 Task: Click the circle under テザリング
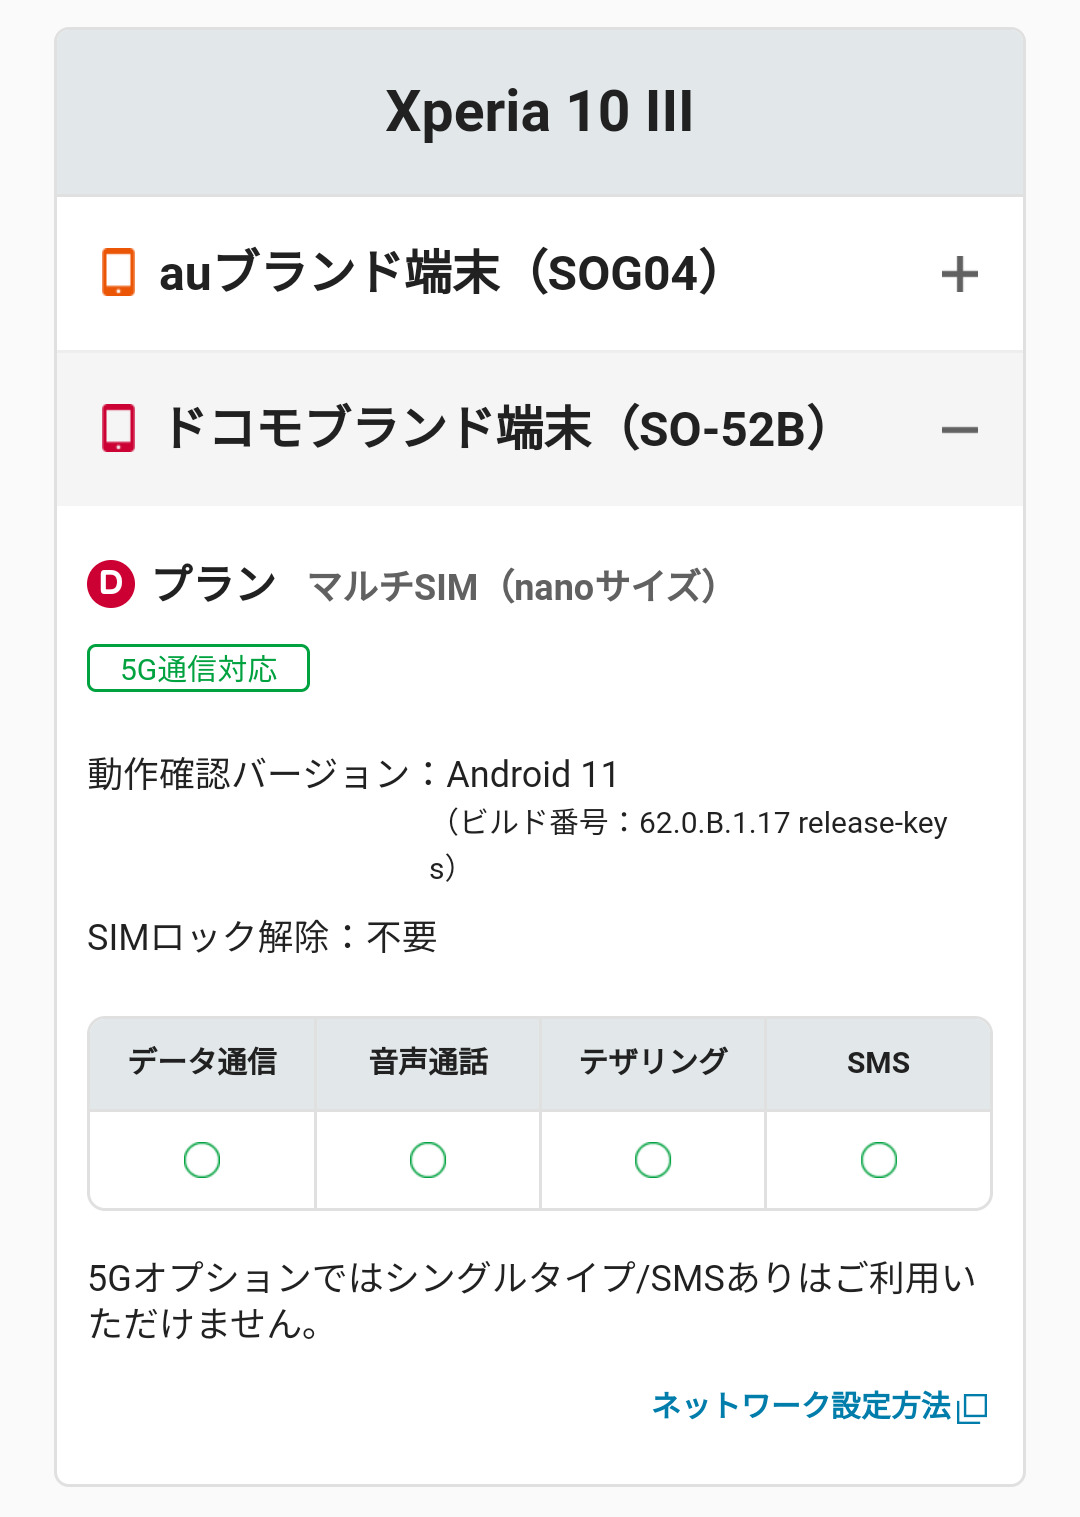(653, 1160)
